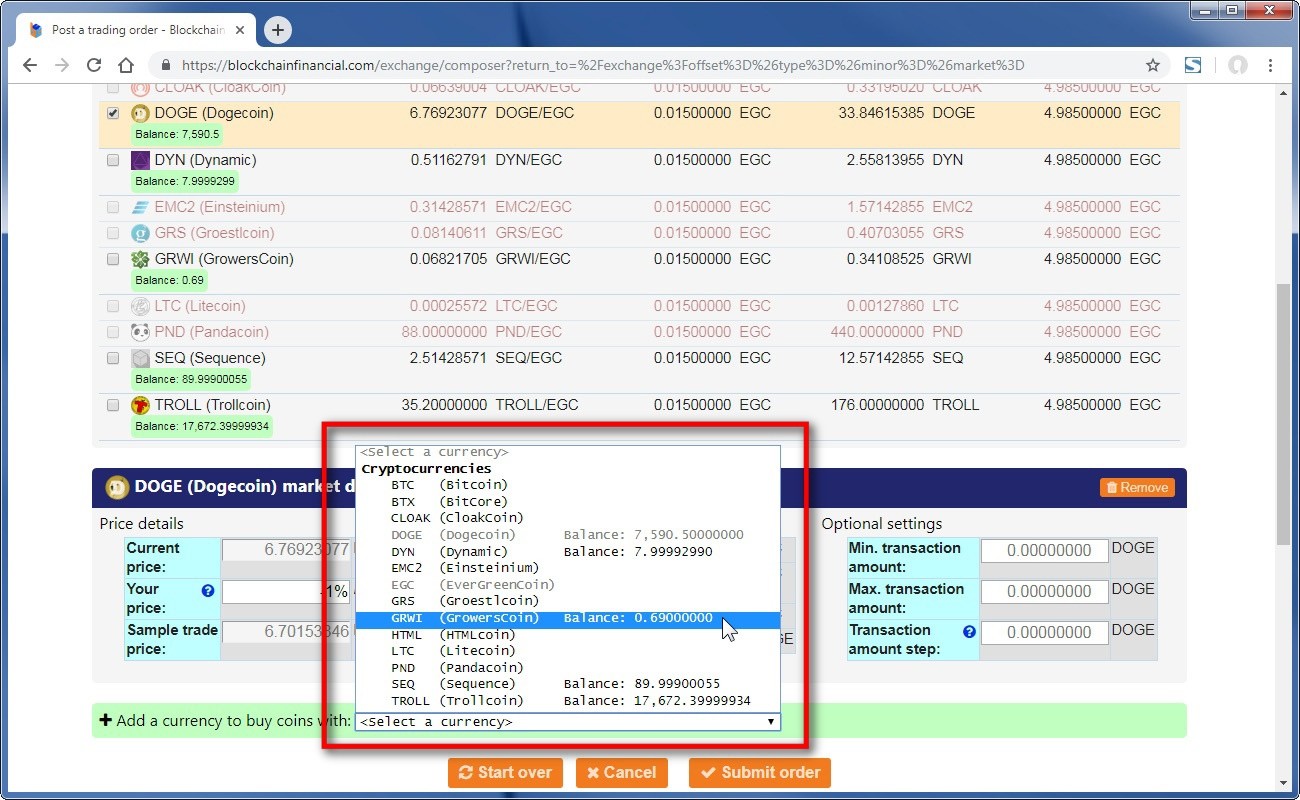Enable the TROLL (Trollcoin) checkbox
The width and height of the screenshot is (1300, 800).
[x=113, y=405]
